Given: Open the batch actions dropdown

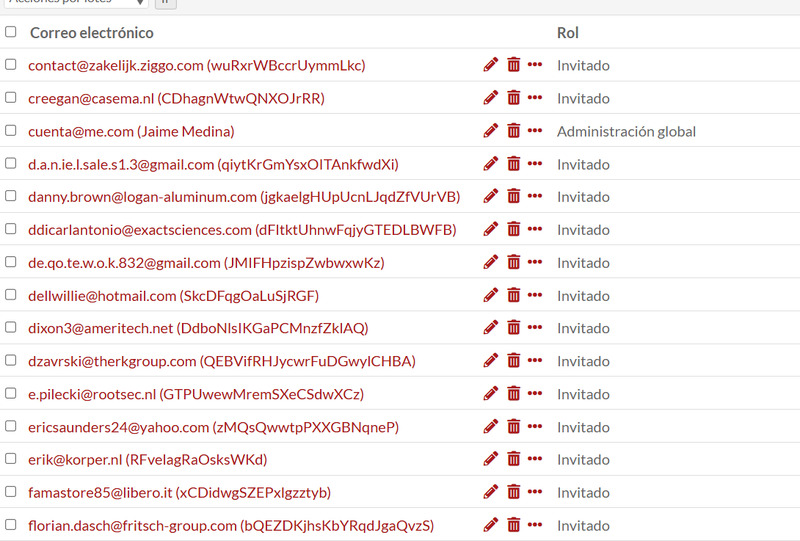Looking at the screenshot, I should pyautogui.click(x=76, y=3).
